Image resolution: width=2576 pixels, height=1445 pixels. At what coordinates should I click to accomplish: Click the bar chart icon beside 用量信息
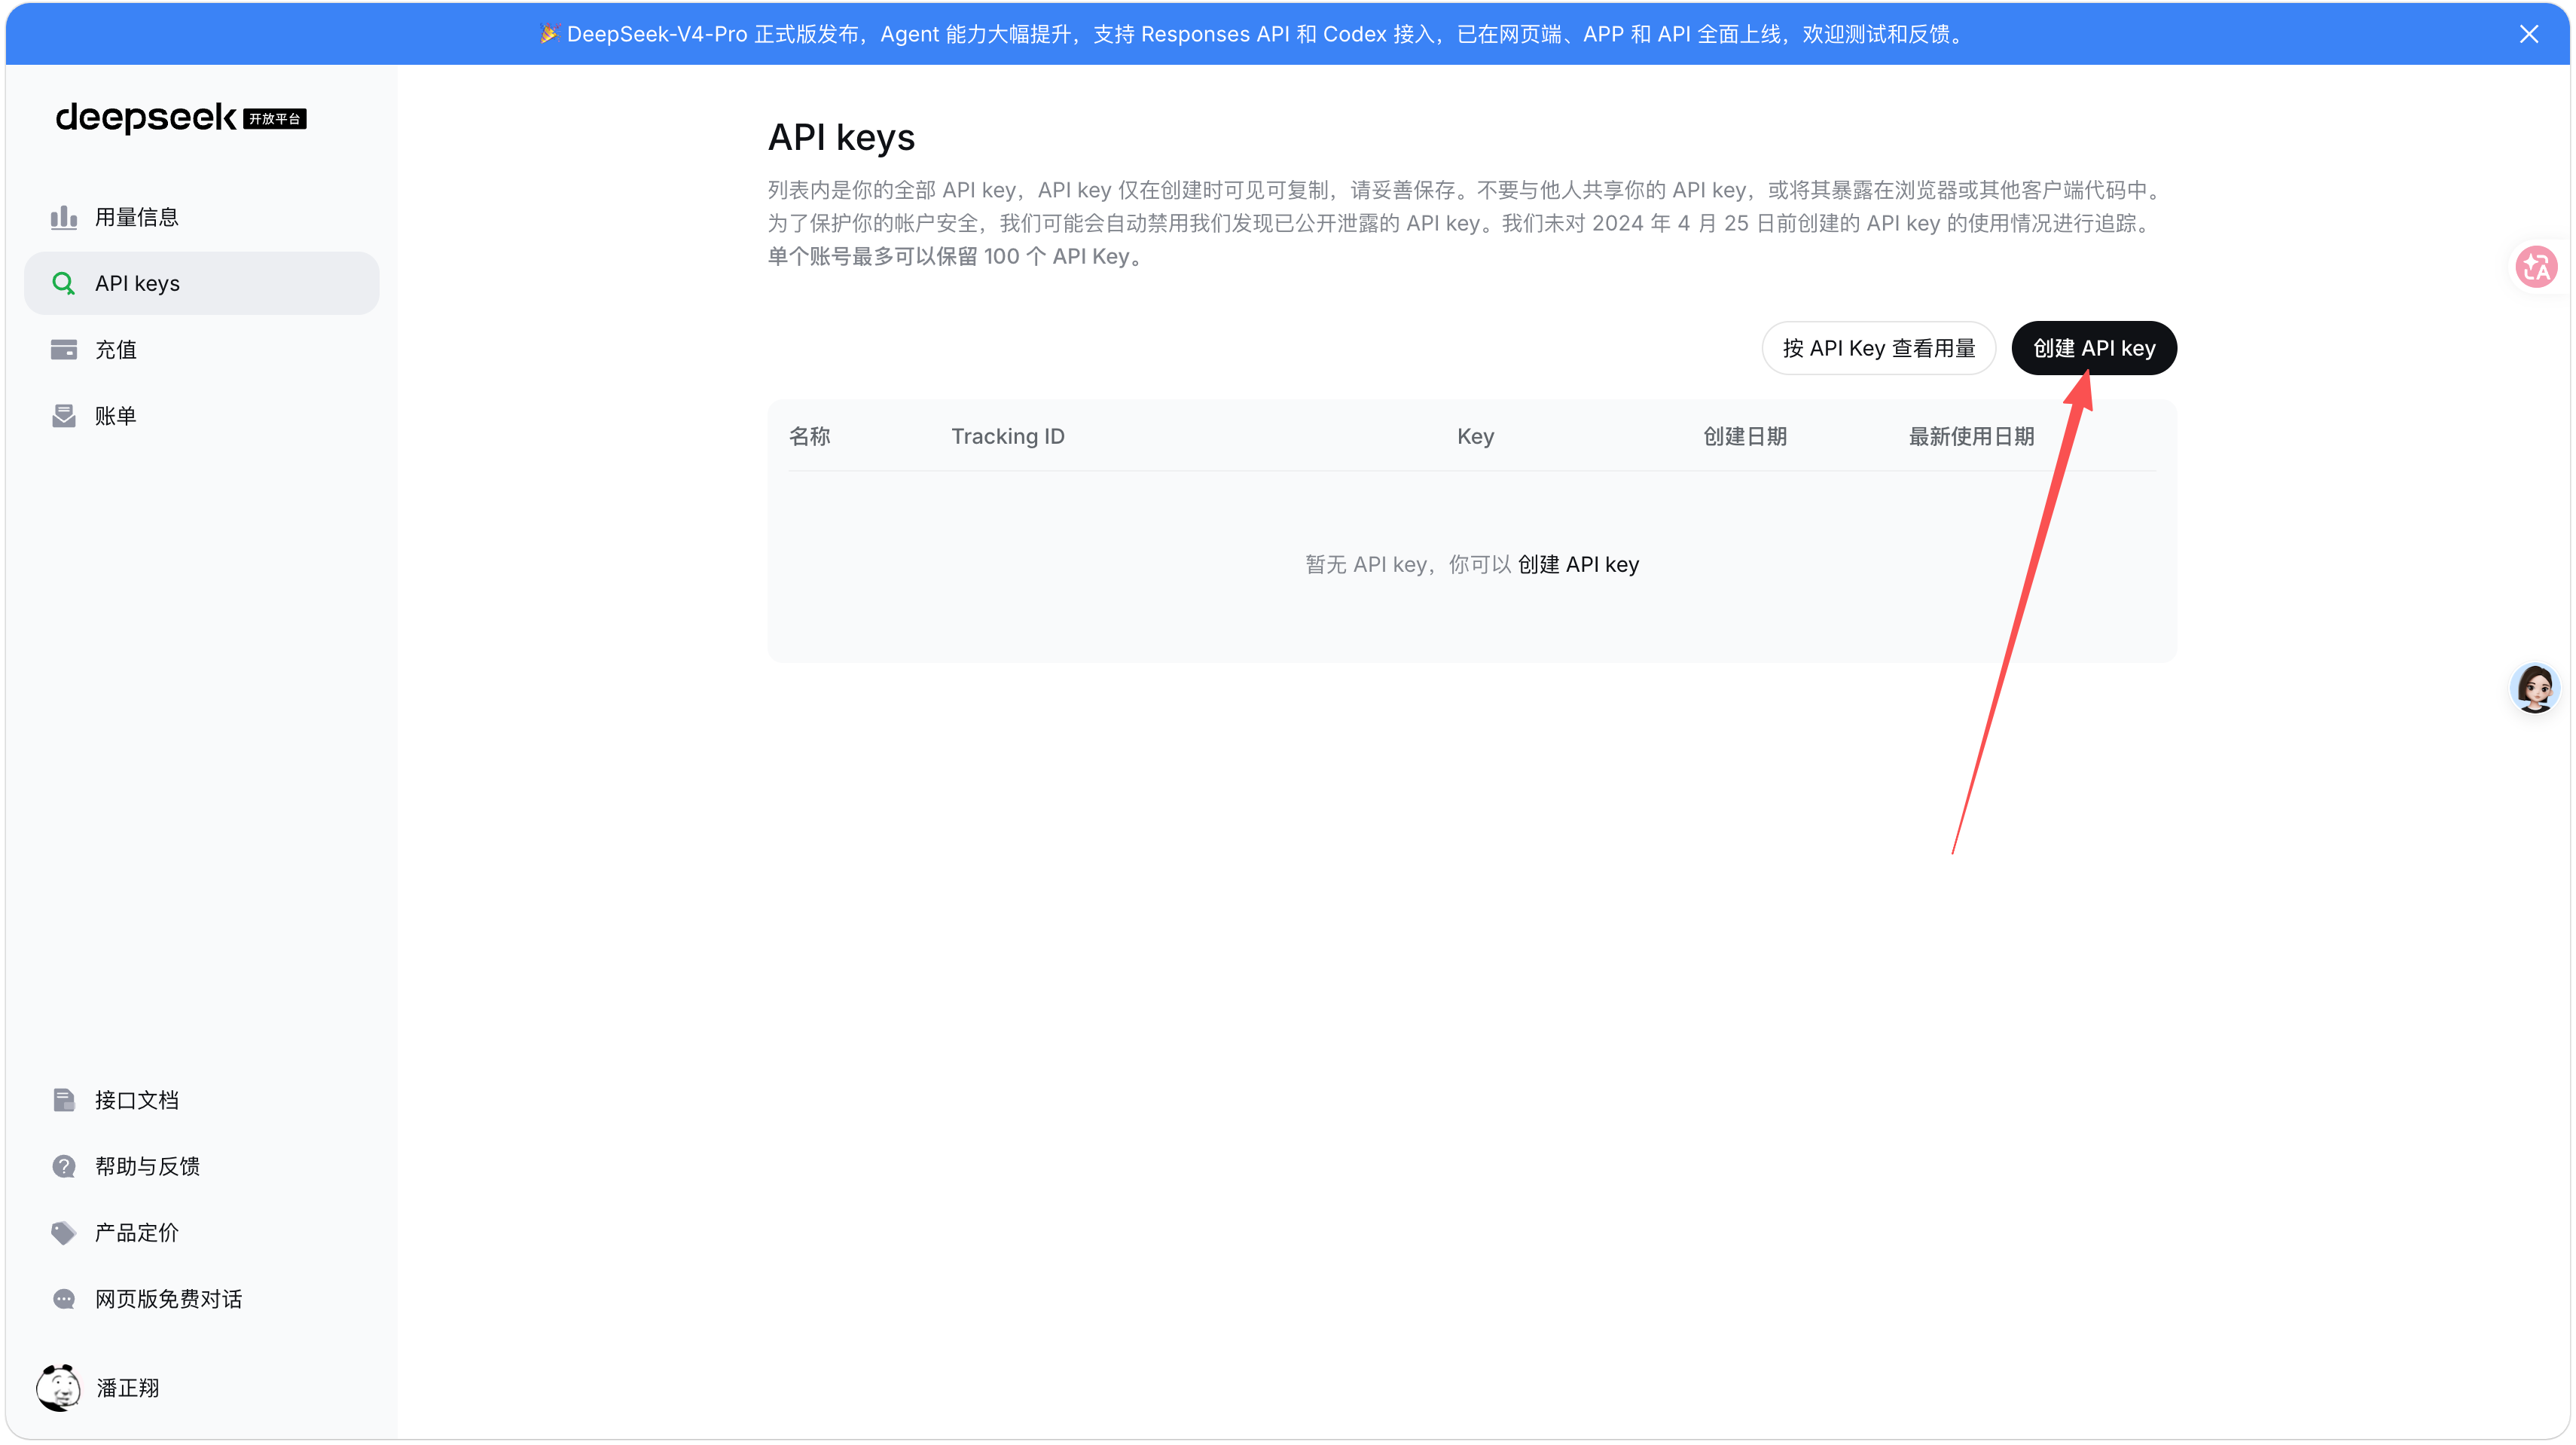(x=64, y=217)
